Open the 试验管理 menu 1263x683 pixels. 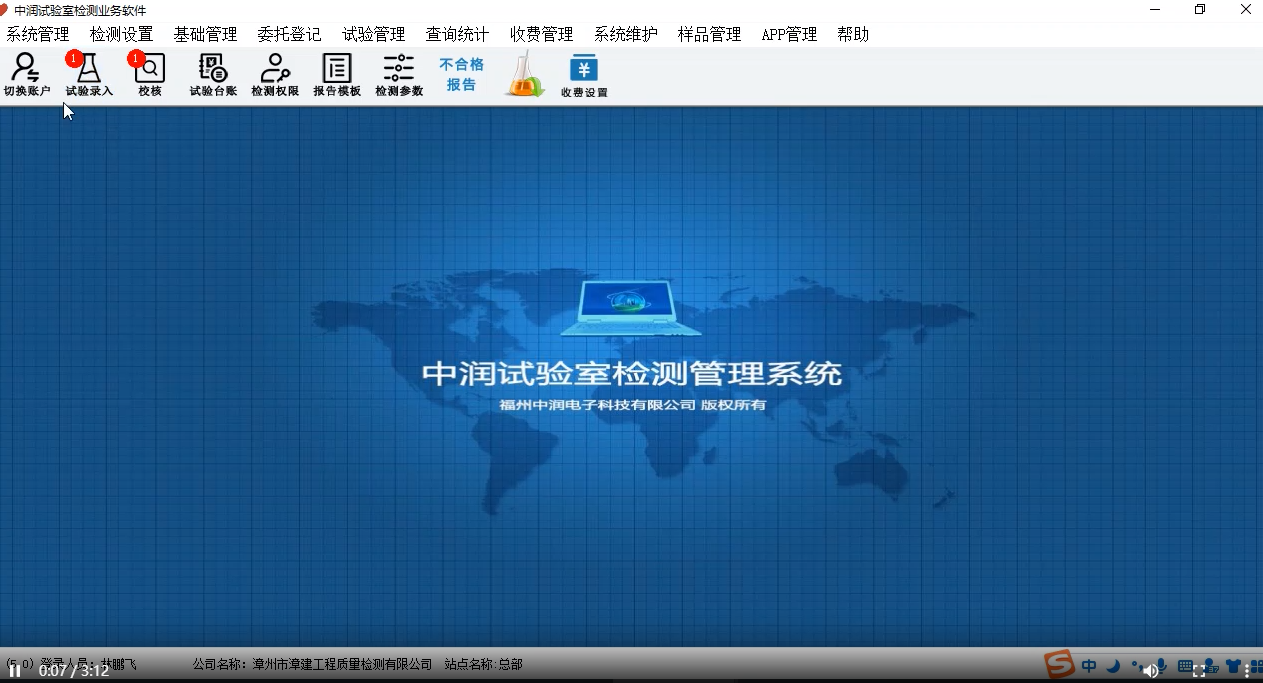(x=373, y=34)
